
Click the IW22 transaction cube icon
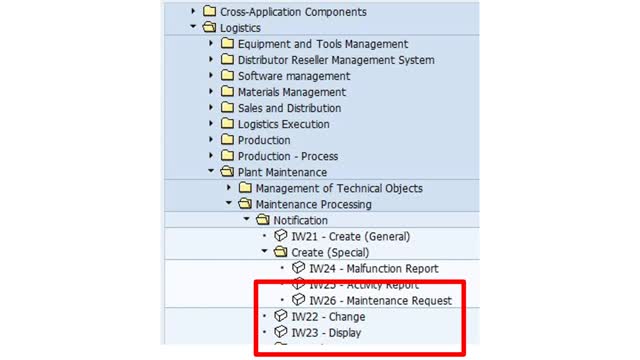(x=281, y=316)
